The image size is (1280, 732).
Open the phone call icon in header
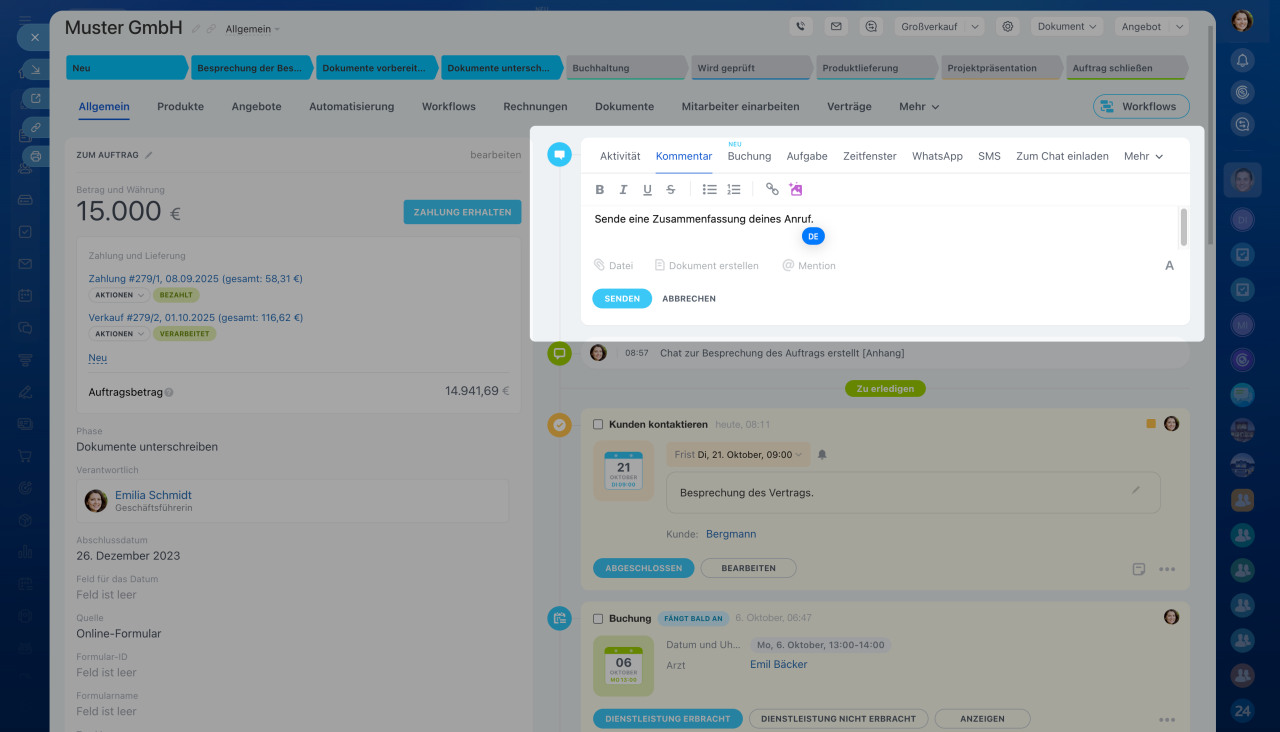pos(800,27)
